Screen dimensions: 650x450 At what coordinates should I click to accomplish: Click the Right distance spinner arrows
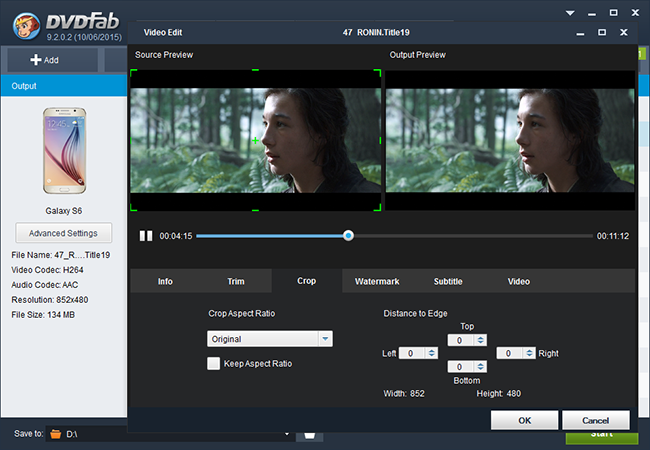(529, 353)
